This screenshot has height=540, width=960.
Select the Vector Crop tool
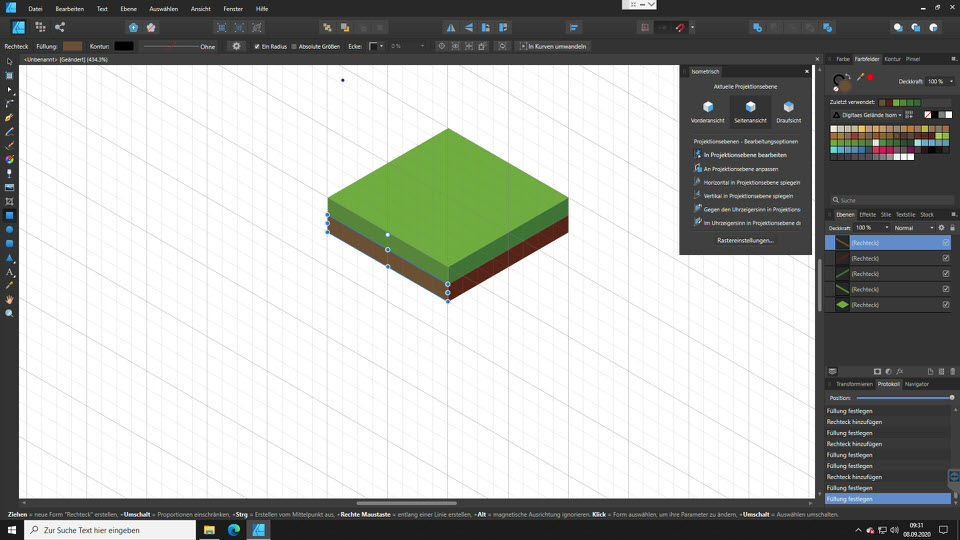pos(9,201)
